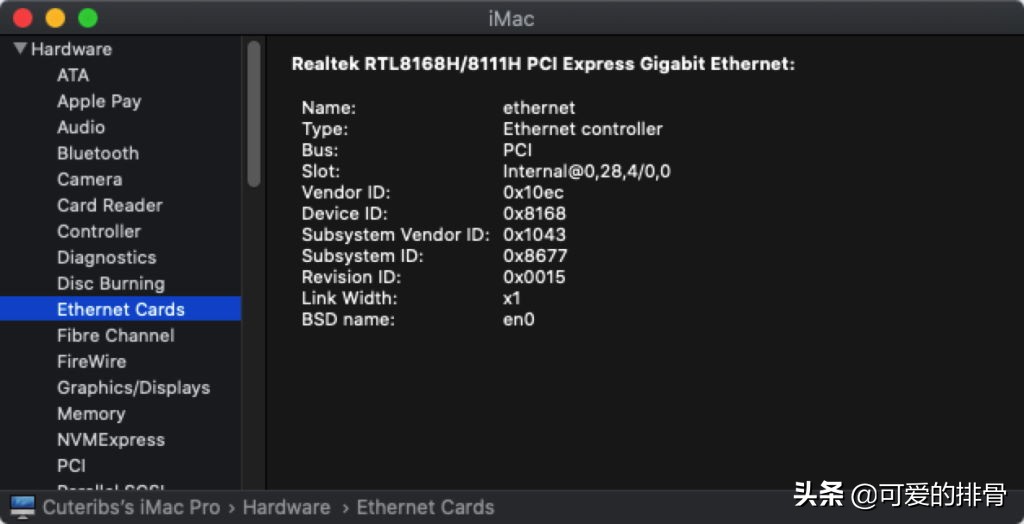
Task: Open Fibre Channel in sidebar
Action: click(115, 335)
